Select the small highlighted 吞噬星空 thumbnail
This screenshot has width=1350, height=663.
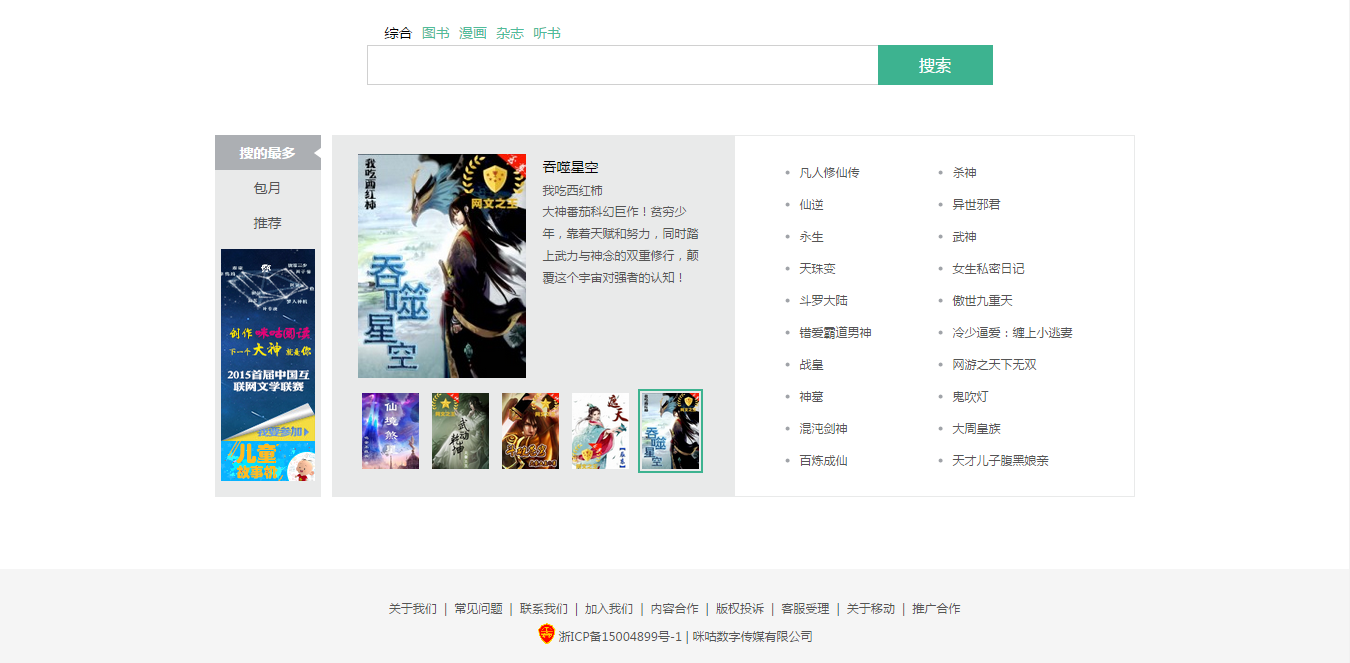(671, 431)
